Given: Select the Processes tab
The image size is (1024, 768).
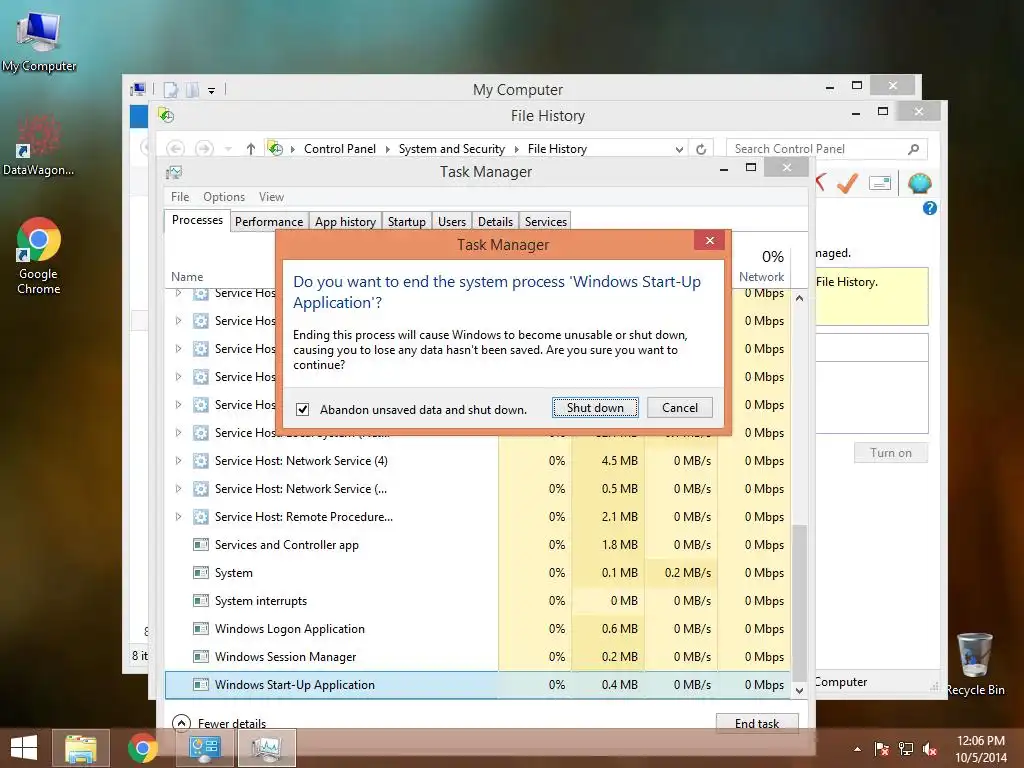Looking at the screenshot, I should pyautogui.click(x=197, y=220).
